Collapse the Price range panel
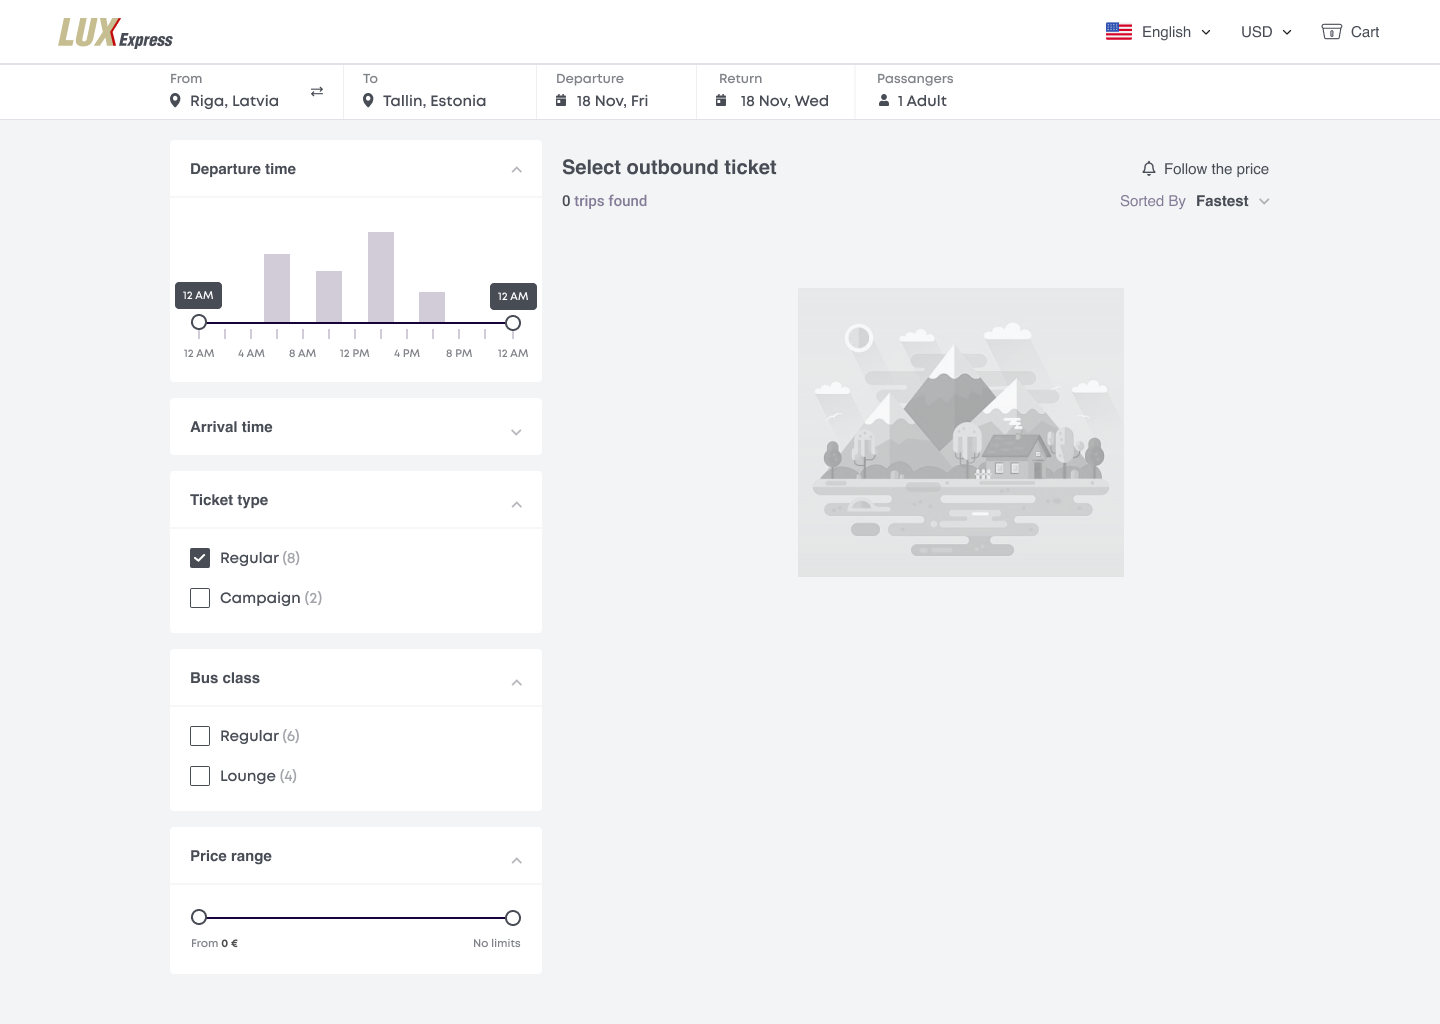 click(x=517, y=861)
